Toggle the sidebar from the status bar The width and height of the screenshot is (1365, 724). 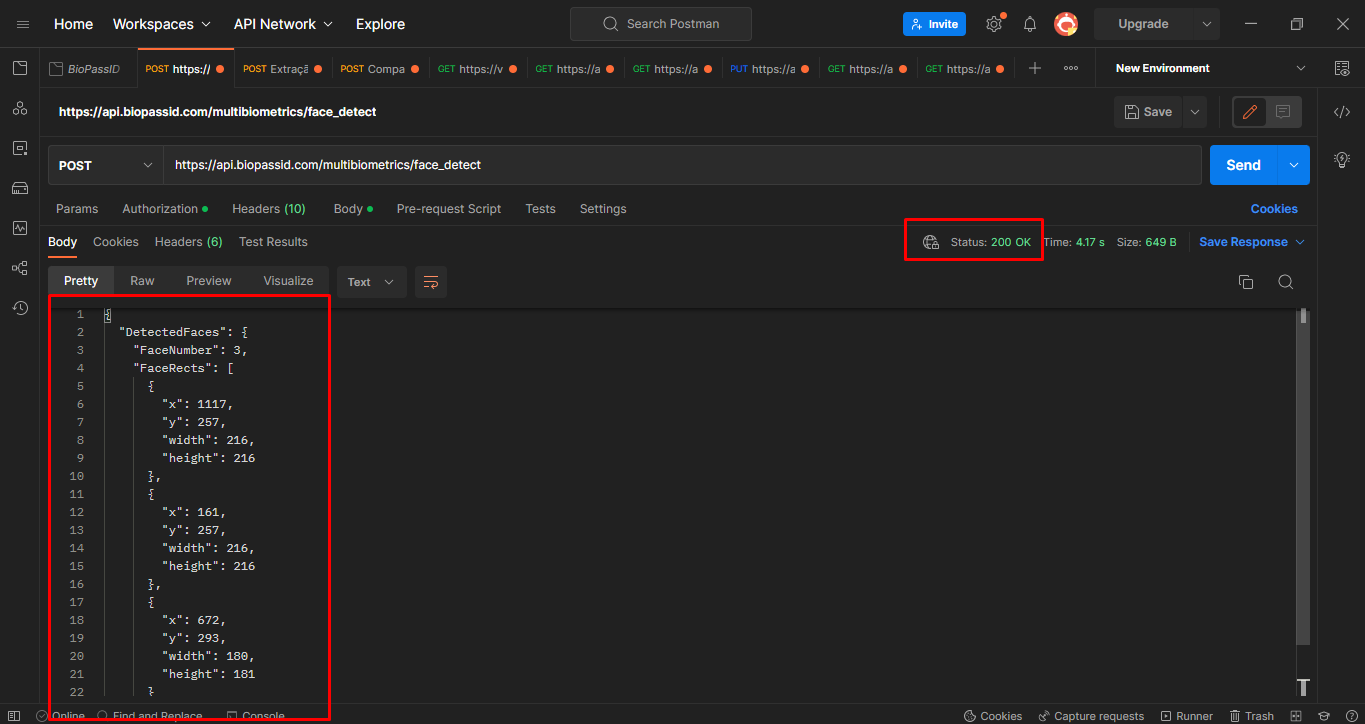coord(15,716)
